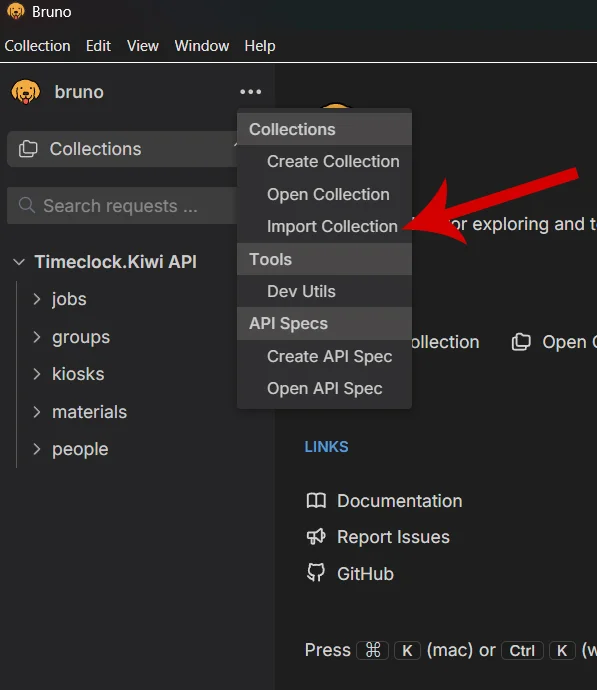Click the ⌘ key hint badge
Screen dimensions: 597x690
pos(373,650)
